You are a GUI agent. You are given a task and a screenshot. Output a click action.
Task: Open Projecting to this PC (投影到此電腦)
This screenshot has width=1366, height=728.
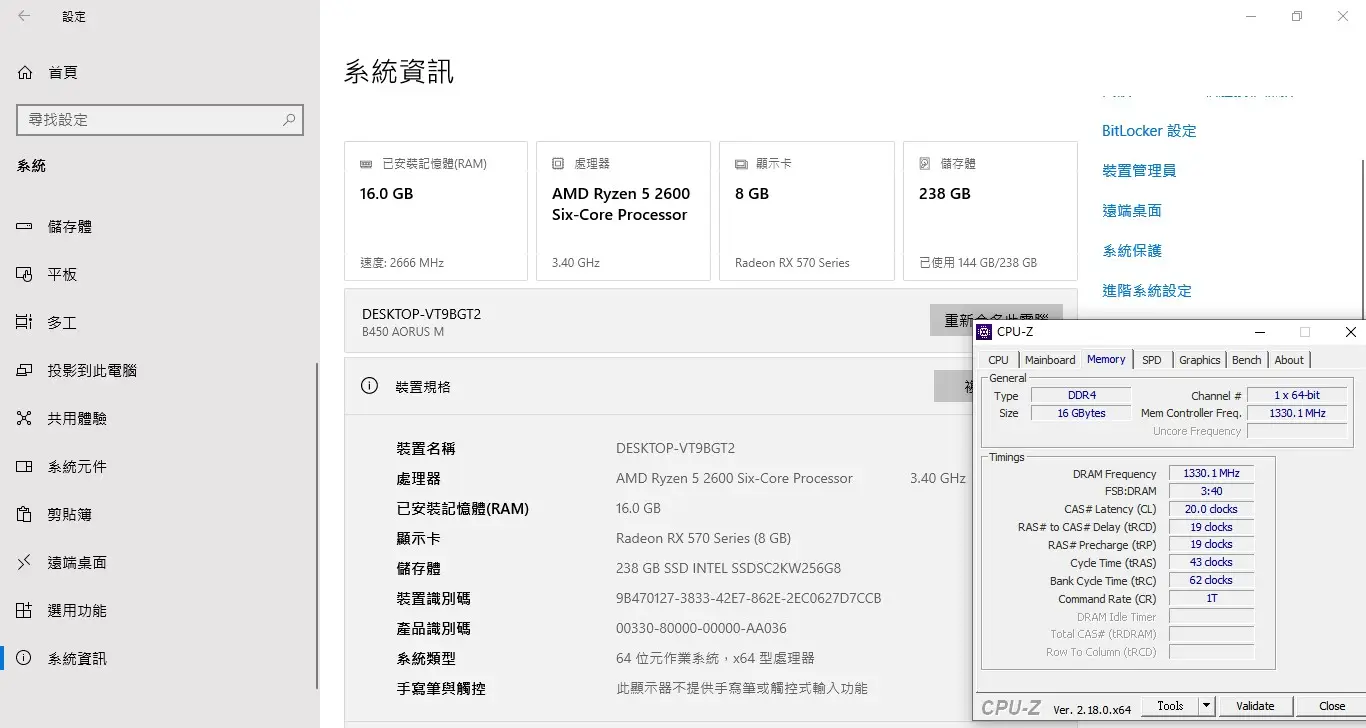pos(92,371)
